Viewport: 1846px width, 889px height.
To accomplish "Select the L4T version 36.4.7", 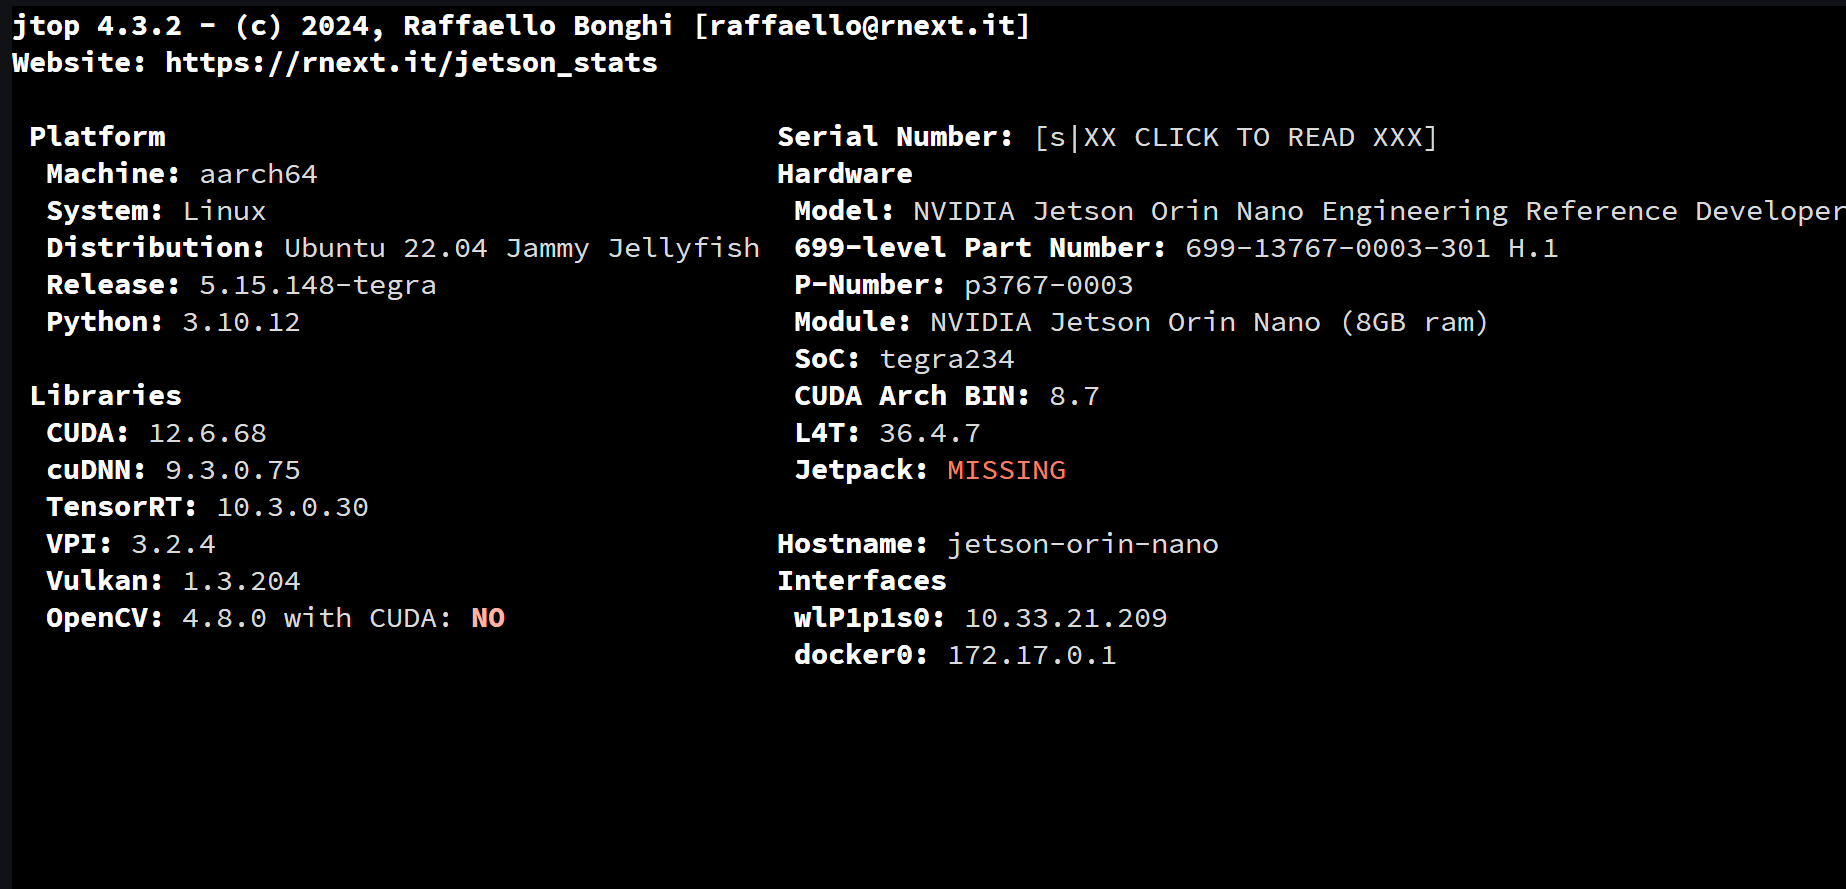I will pyautogui.click(x=929, y=433).
